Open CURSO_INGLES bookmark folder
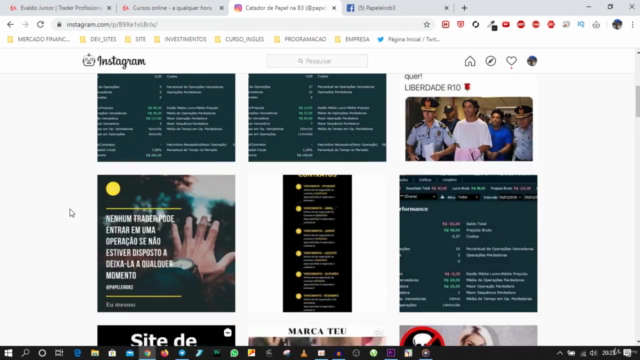 (x=240, y=40)
